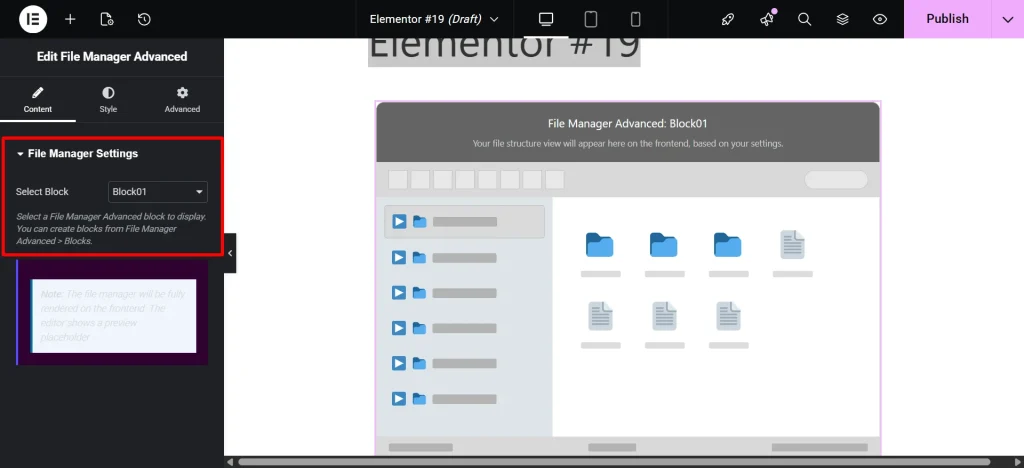Switch to tablet view
1024x468 pixels.
click(x=590, y=20)
